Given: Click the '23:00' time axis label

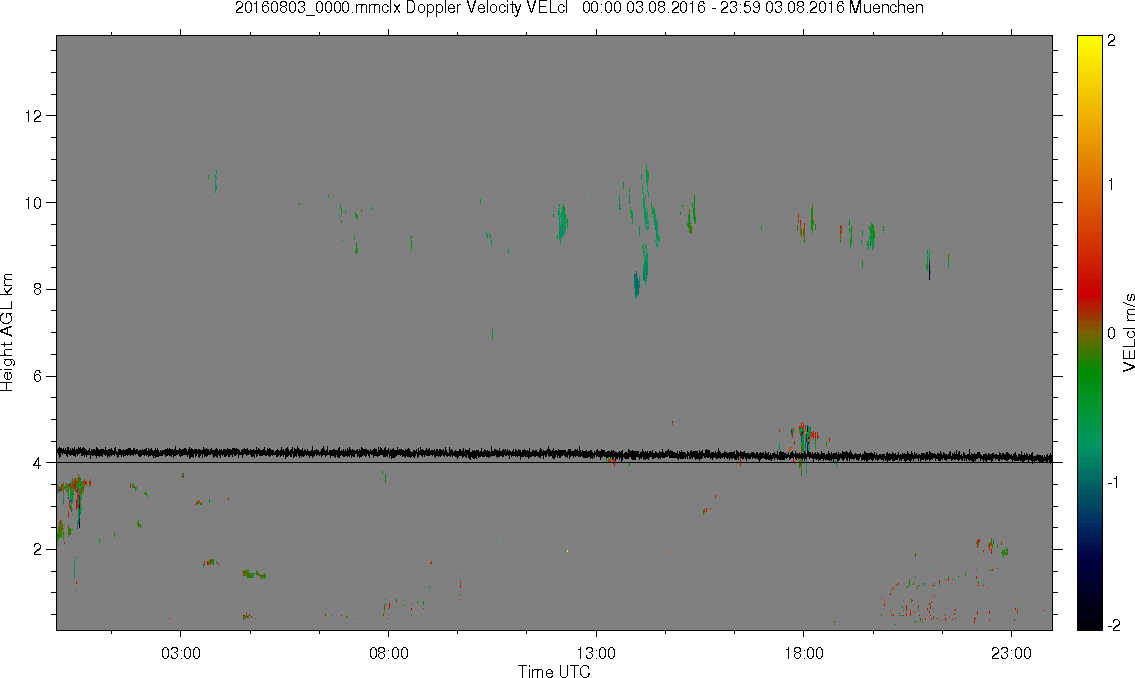Looking at the screenshot, I should (1011, 653).
